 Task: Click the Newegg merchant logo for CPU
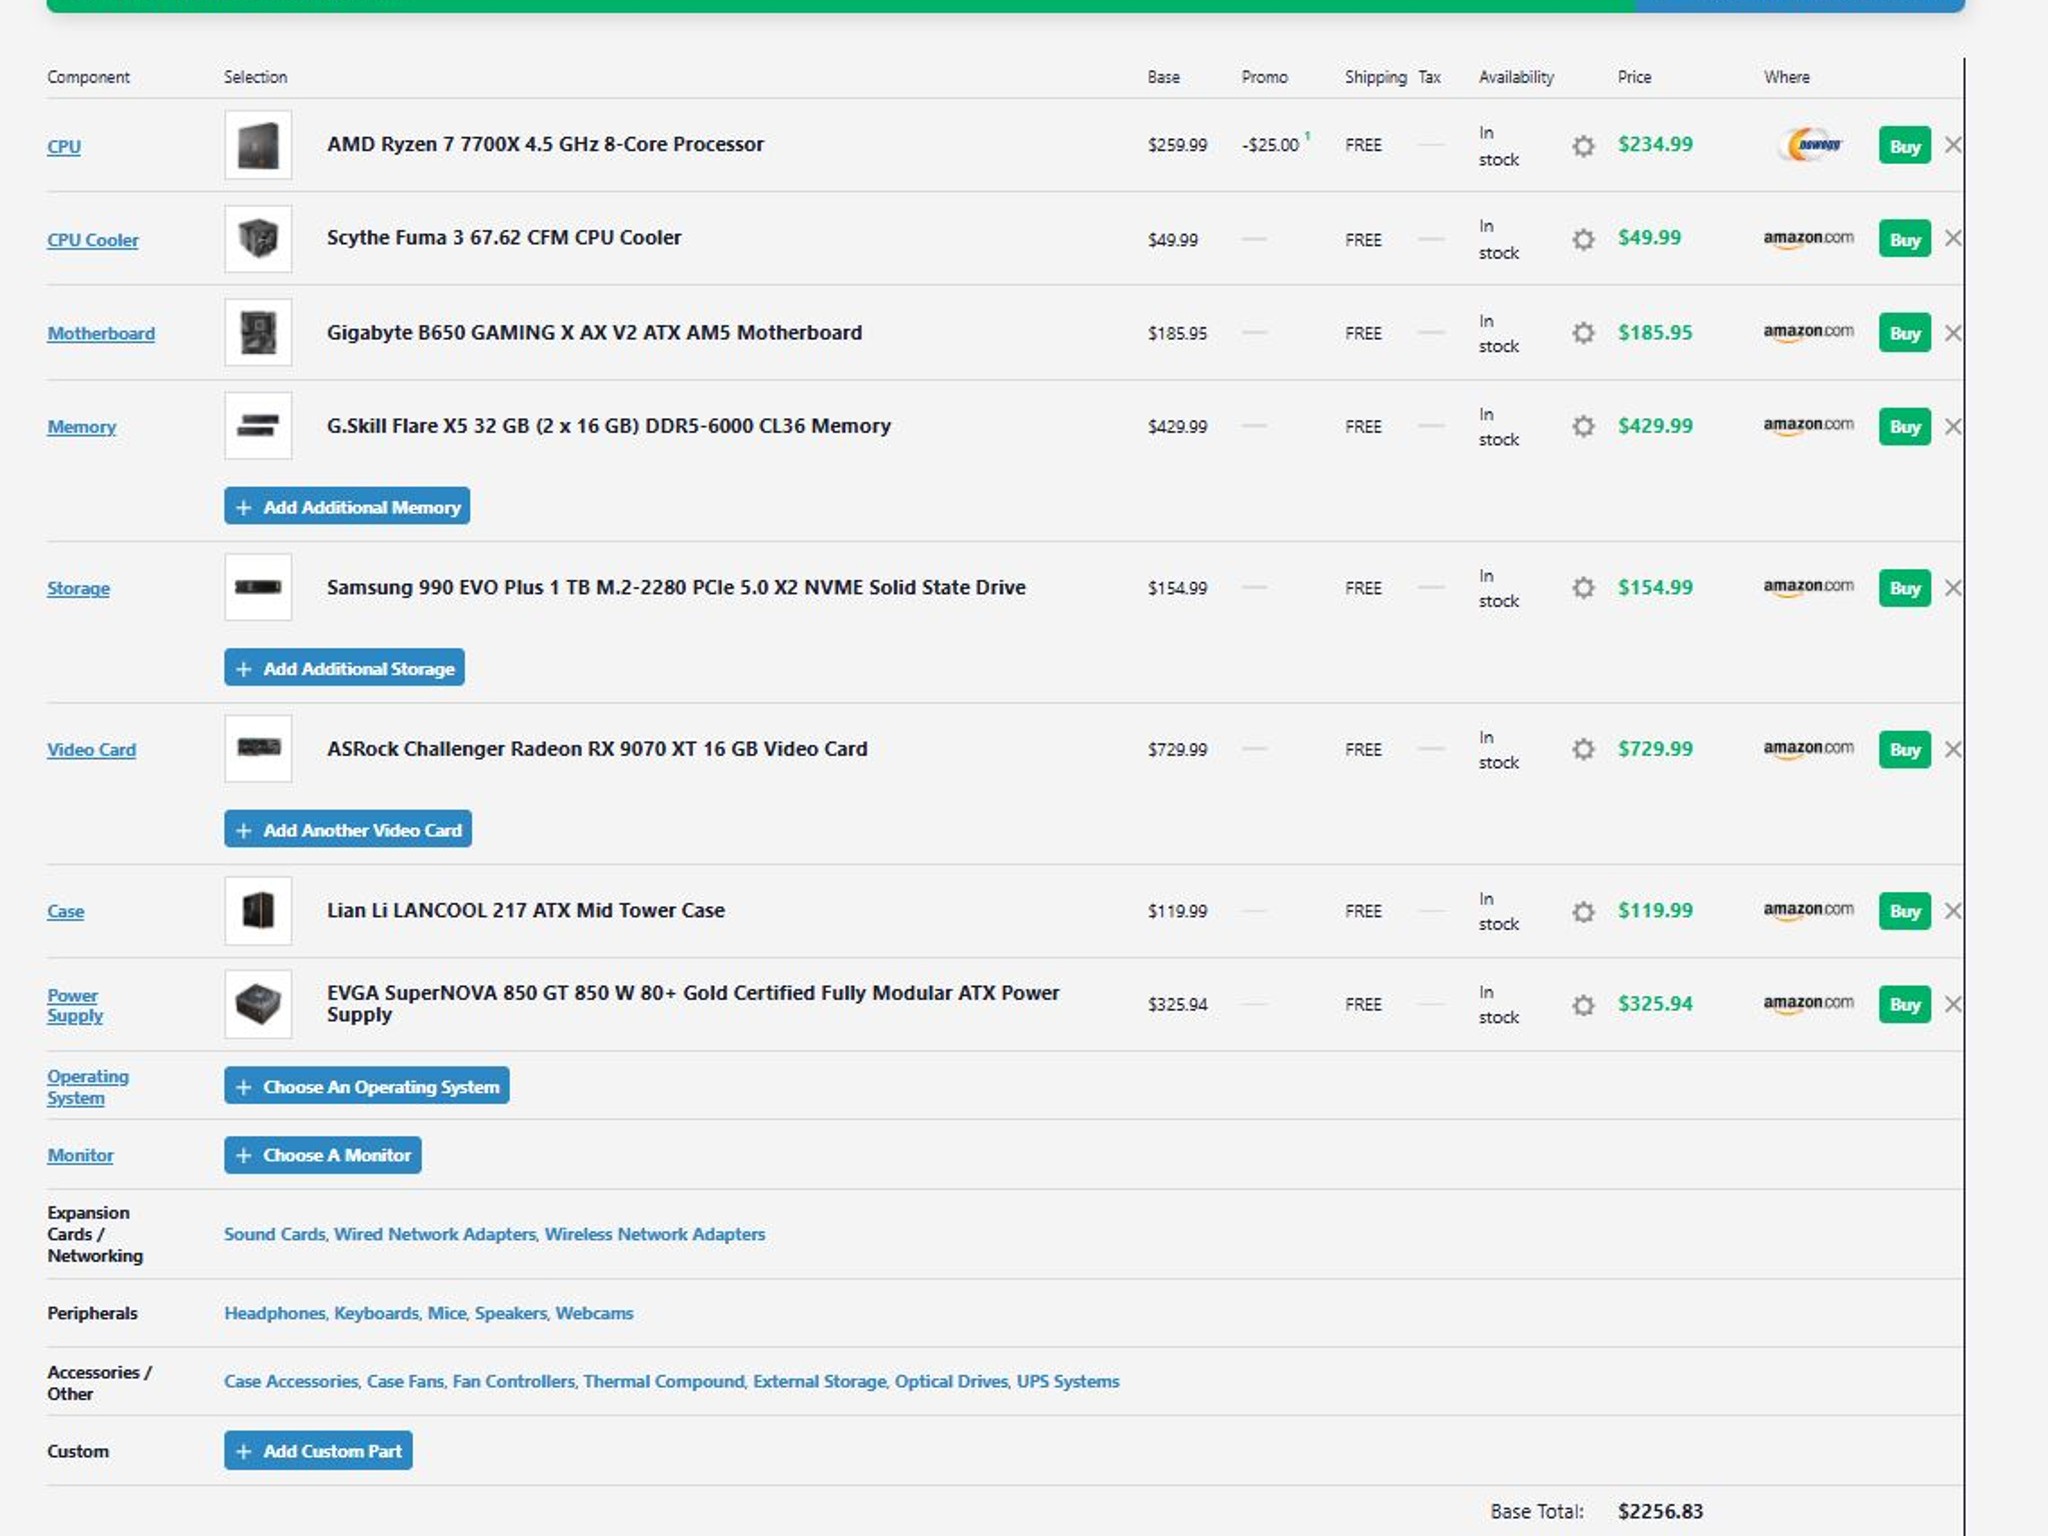tap(1812, 145)
